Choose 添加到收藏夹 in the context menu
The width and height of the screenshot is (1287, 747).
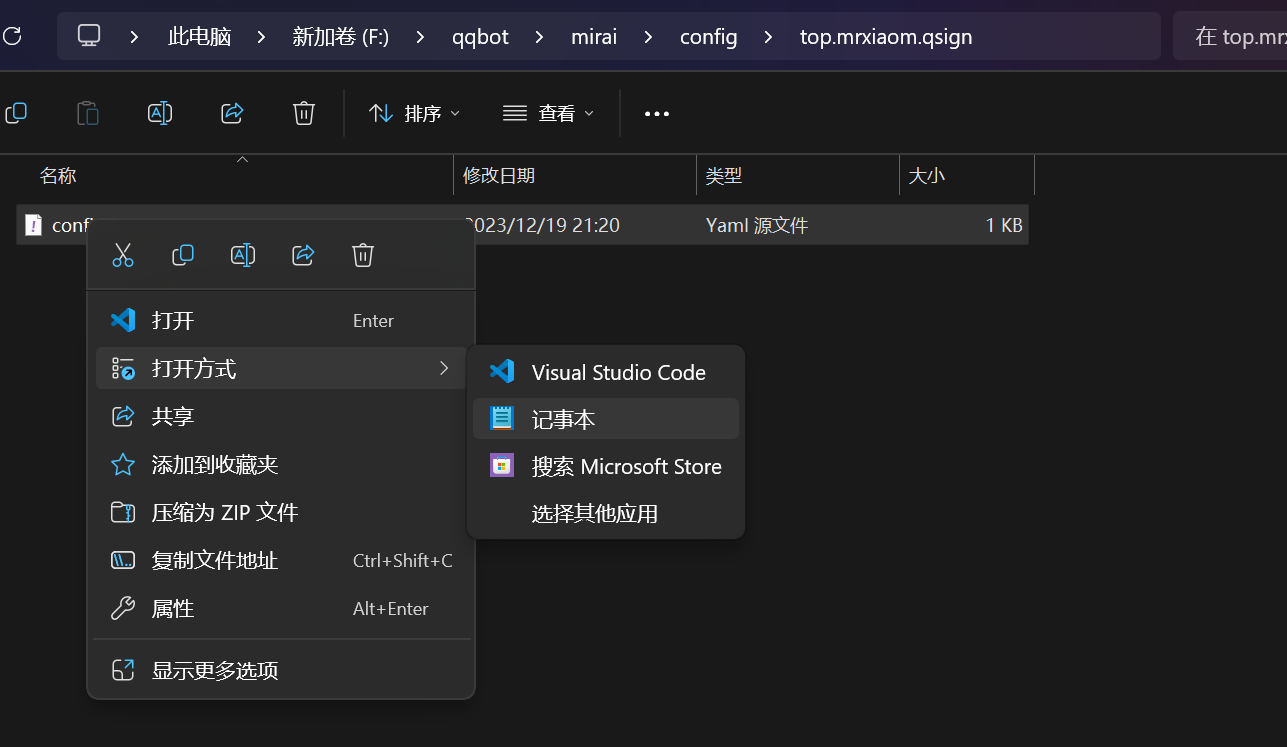click(x=281, y=464)
